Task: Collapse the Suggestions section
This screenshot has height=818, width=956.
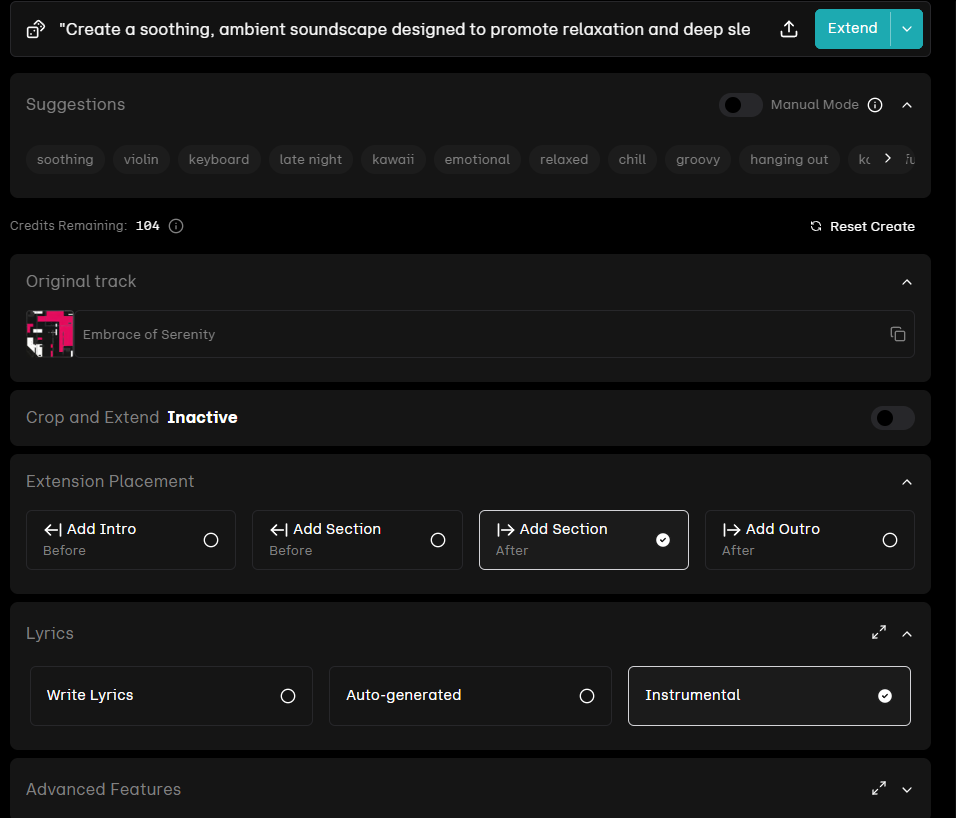Action: tap(907, 105)
